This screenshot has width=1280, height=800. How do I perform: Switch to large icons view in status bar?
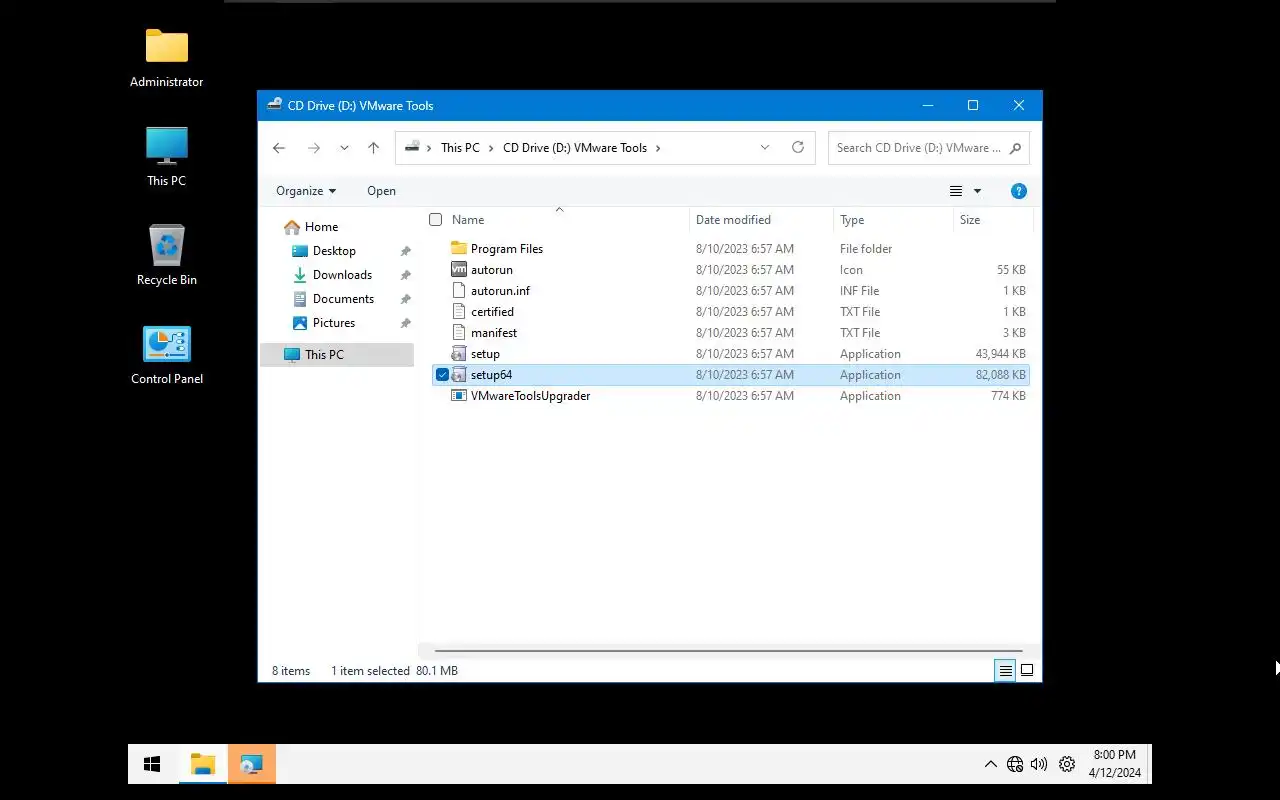[1027, 671]
